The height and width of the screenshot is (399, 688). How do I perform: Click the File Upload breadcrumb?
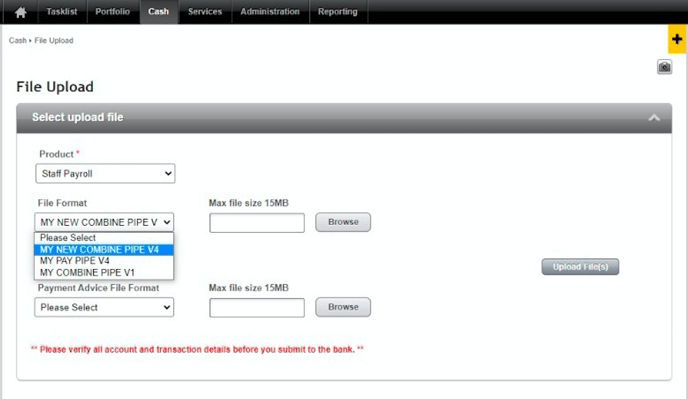pos(54,40)
